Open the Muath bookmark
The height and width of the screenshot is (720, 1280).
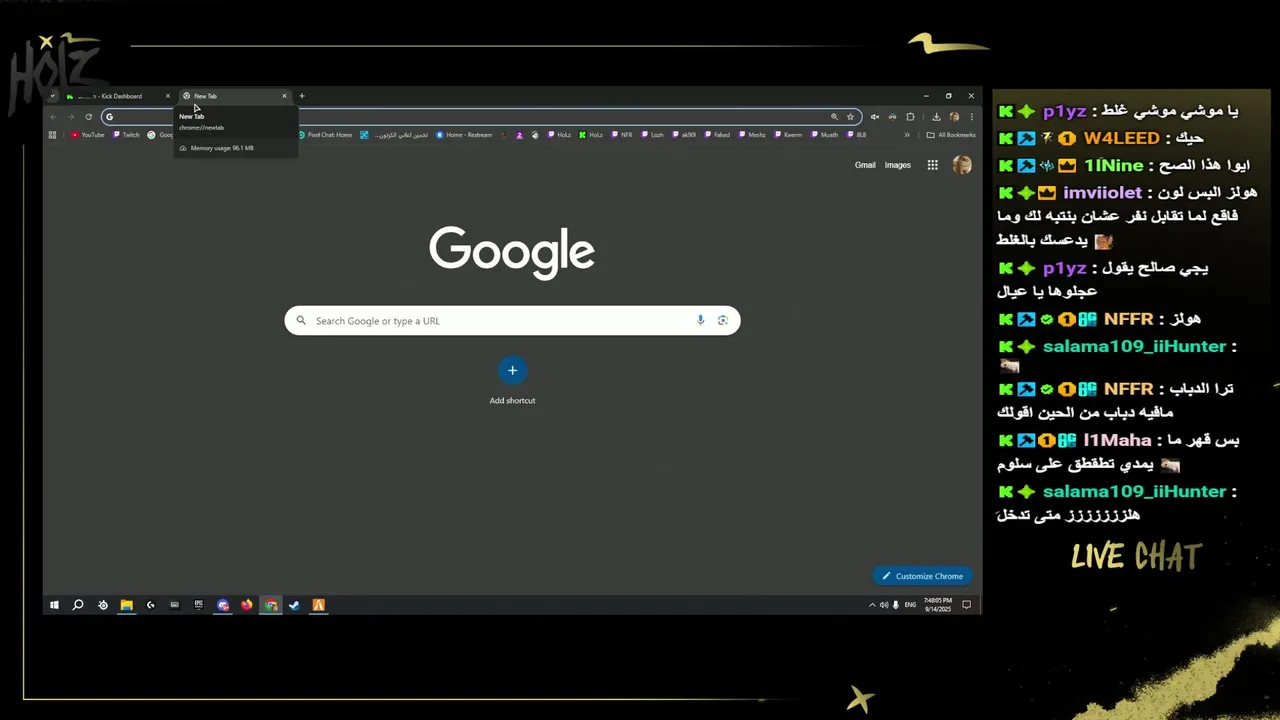[825, 135]
